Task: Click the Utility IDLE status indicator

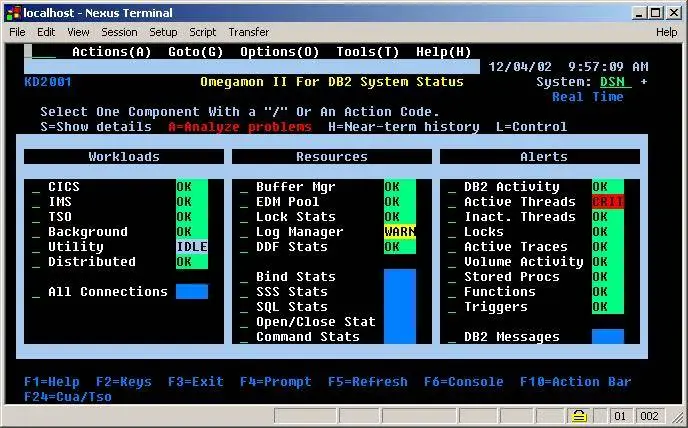Action: [x=192, y=247]
